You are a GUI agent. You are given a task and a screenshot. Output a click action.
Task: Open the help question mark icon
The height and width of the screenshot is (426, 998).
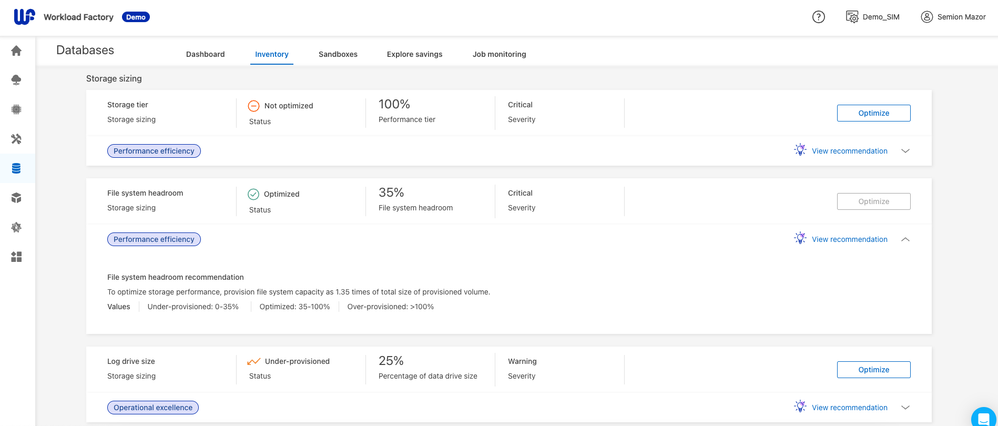[x=818, y=17]
